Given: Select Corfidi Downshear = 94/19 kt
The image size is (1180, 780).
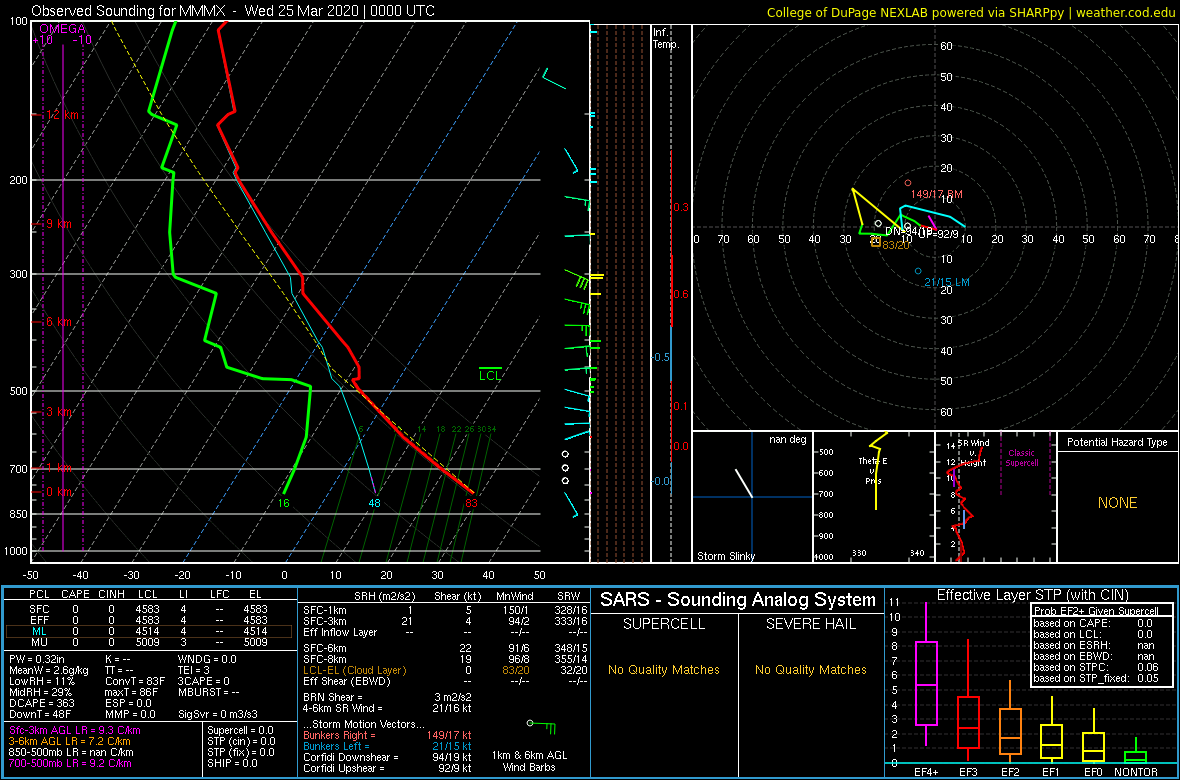Looking at the screenshot, I should (388, 757).
